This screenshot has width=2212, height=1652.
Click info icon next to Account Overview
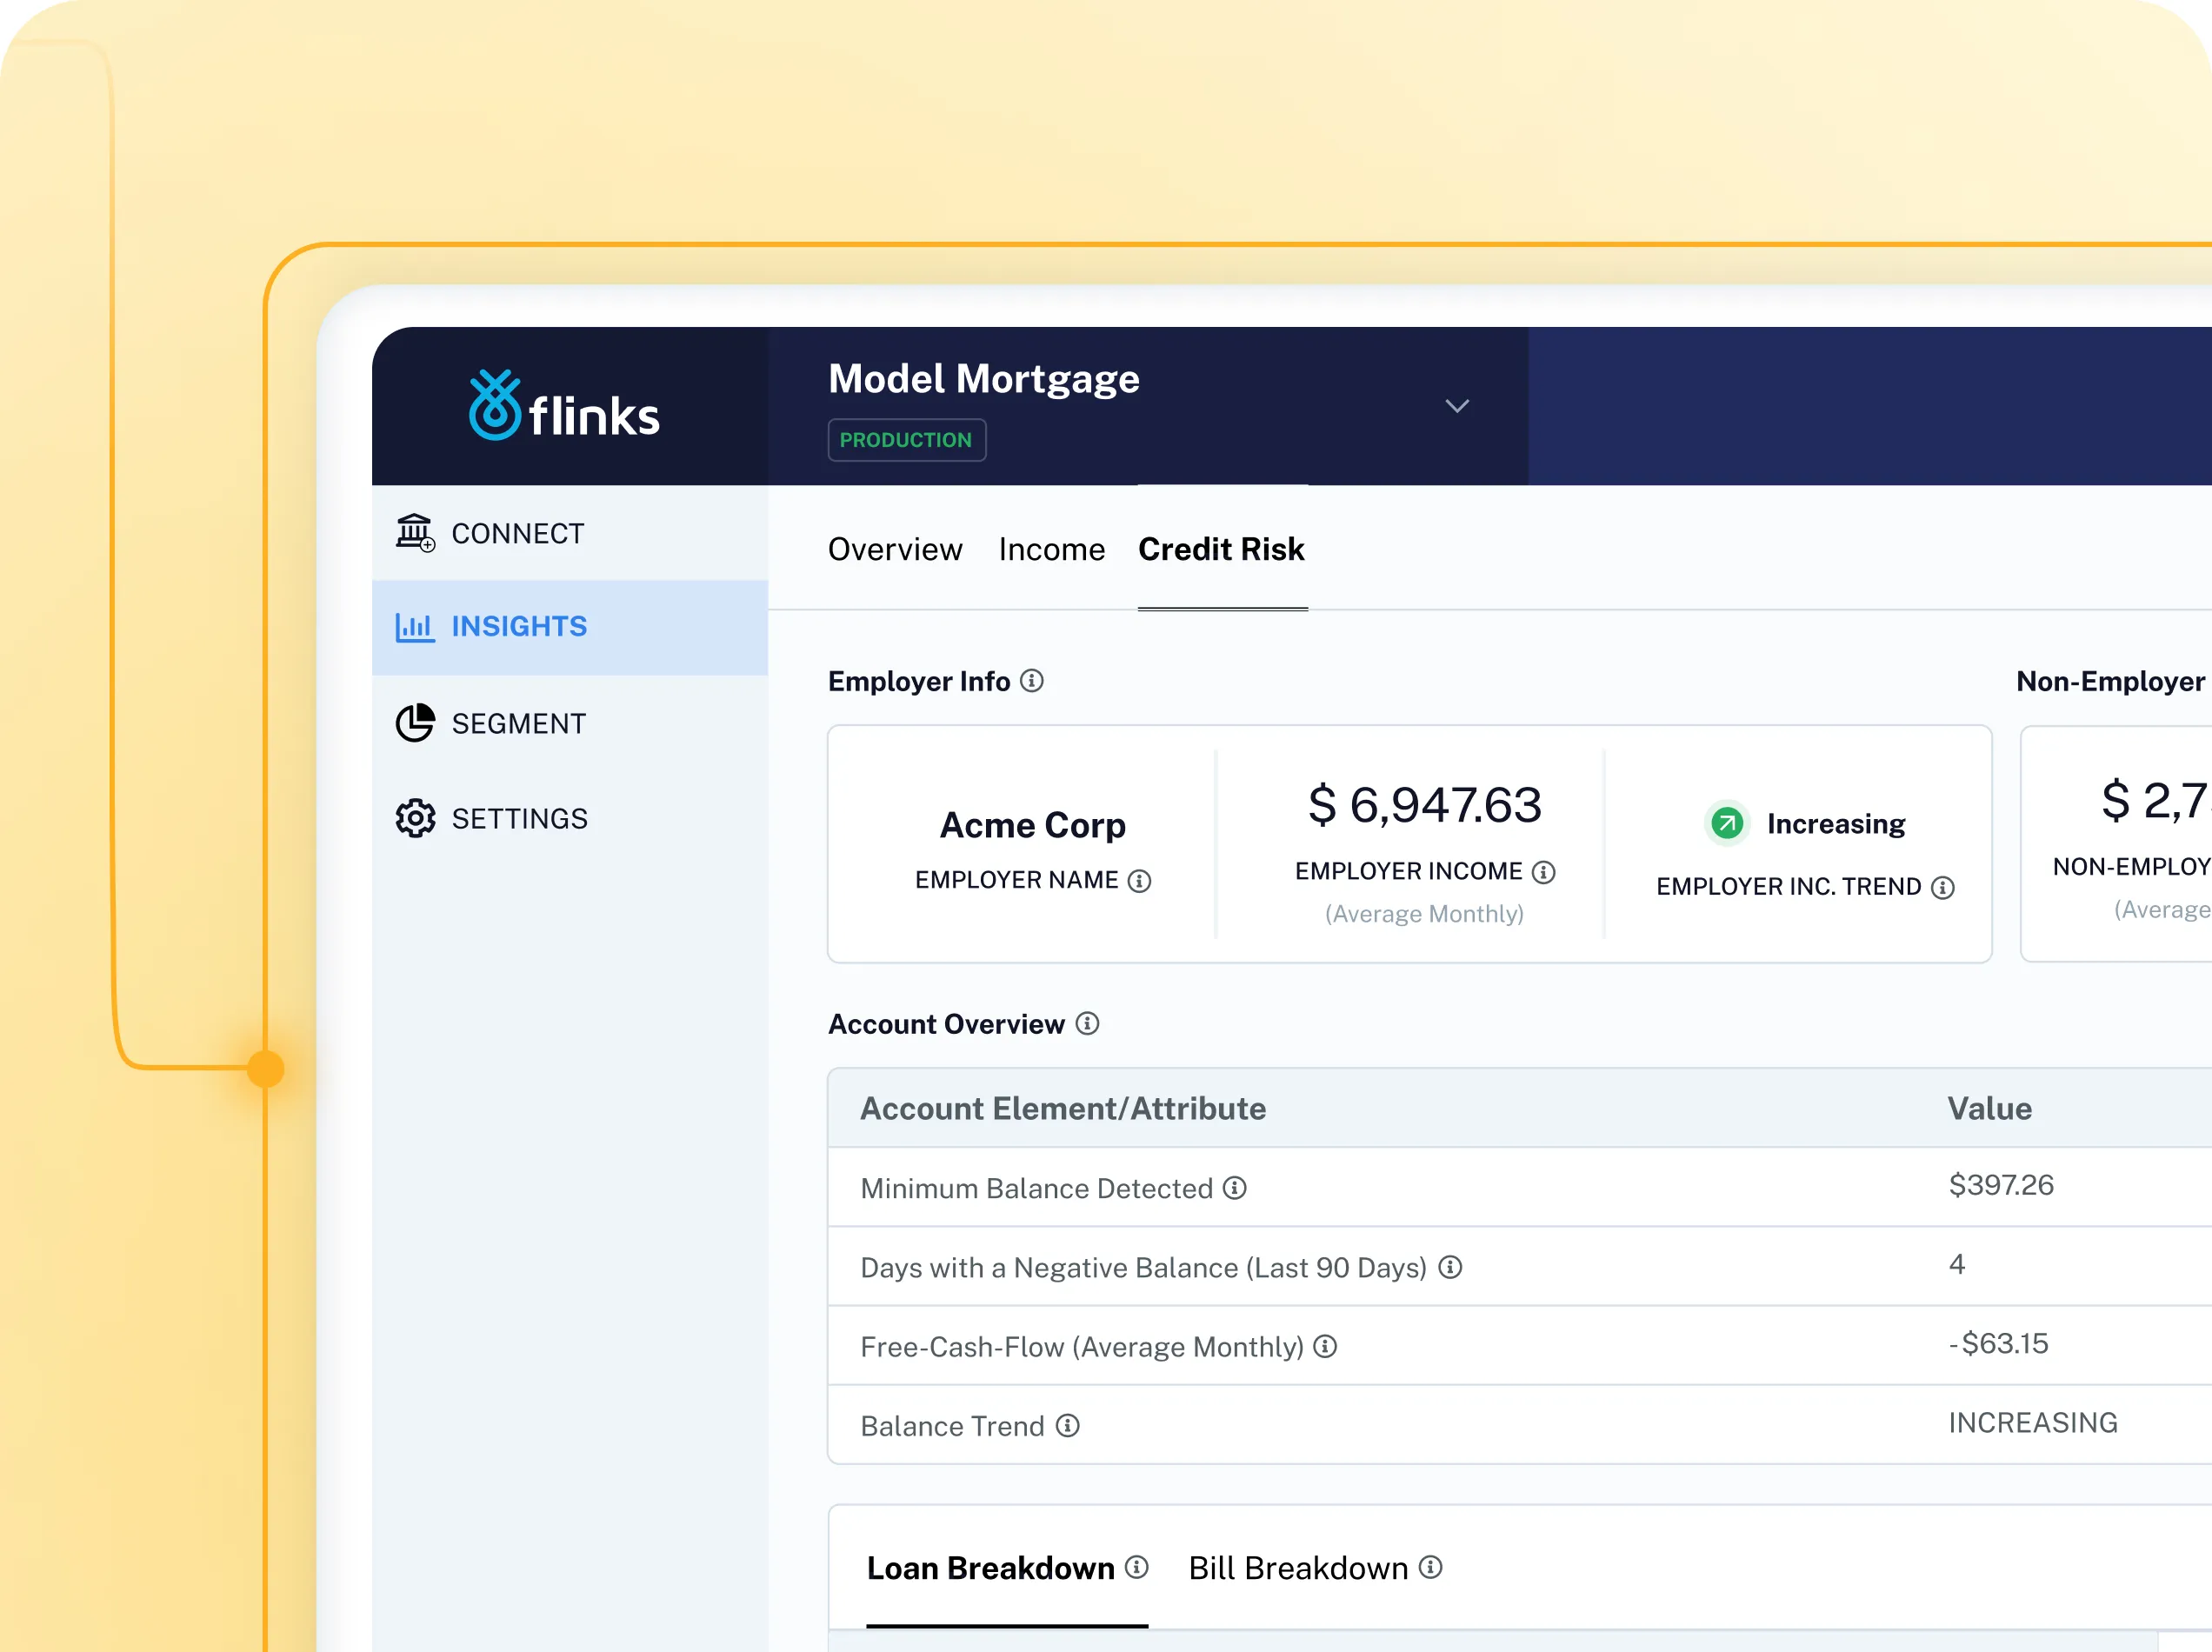click(x=1087, y=1024)
